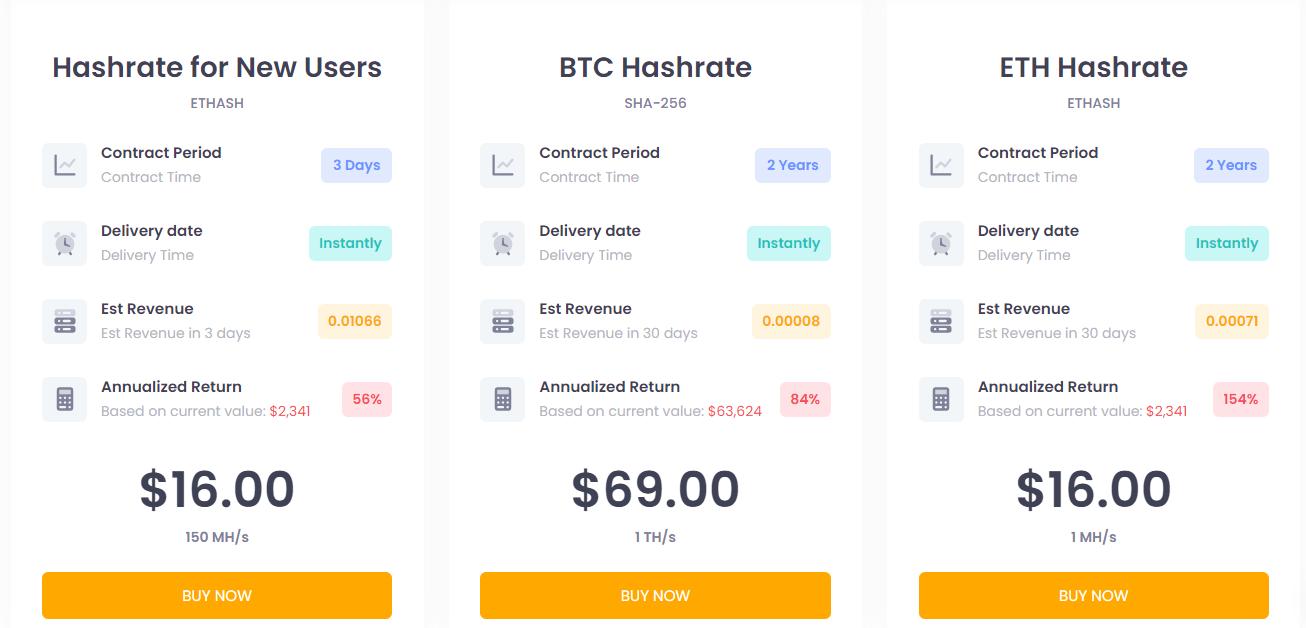Image resolution: width=1306 pixels, height=628 pixels.
Task: Click the calculator icon in ETH Hashrate card
Action: (941, 399)
